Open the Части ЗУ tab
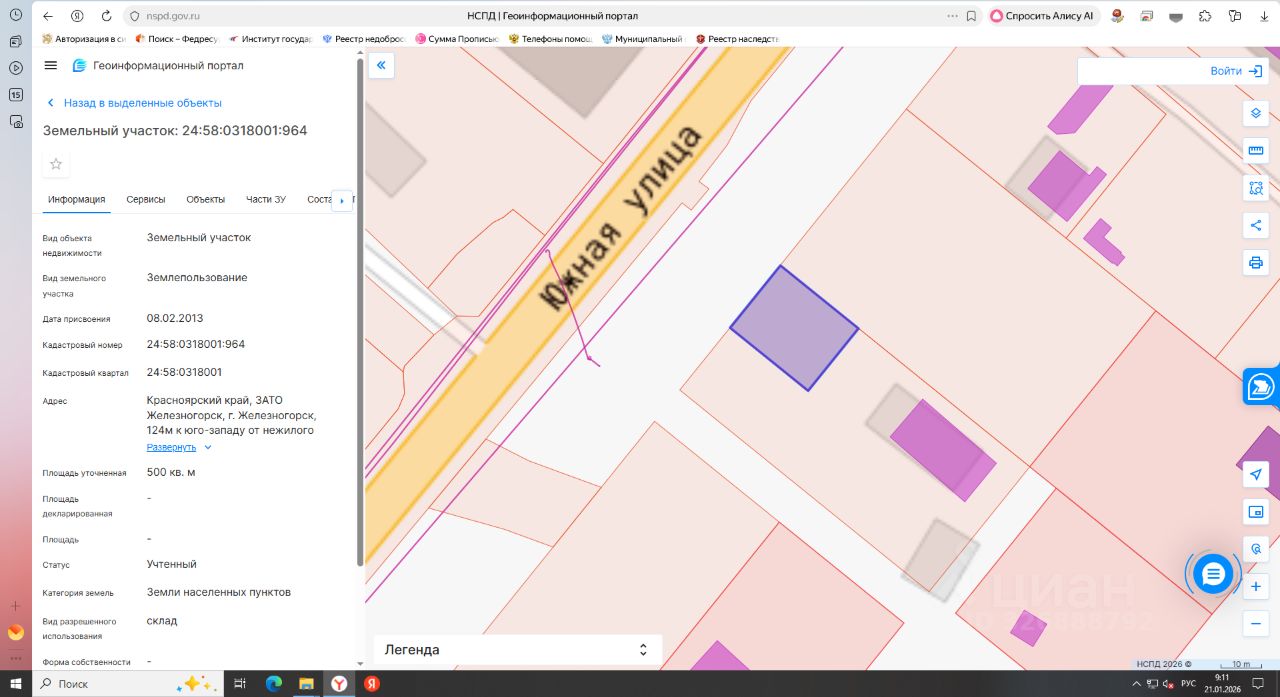This screenshot has width=1280, height=697. coord(266,200)
